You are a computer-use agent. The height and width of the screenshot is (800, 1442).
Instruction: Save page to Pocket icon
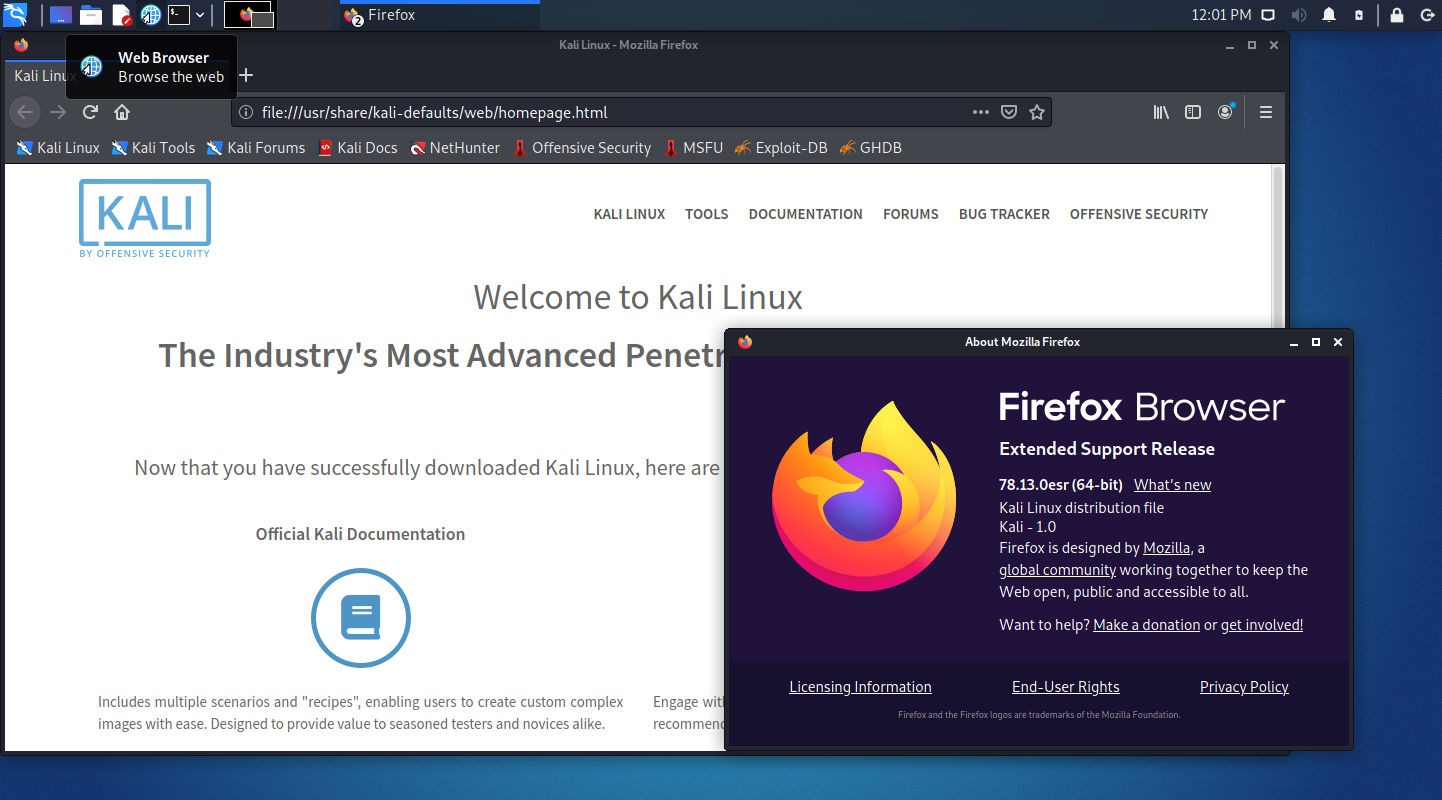click(1009, 112)
